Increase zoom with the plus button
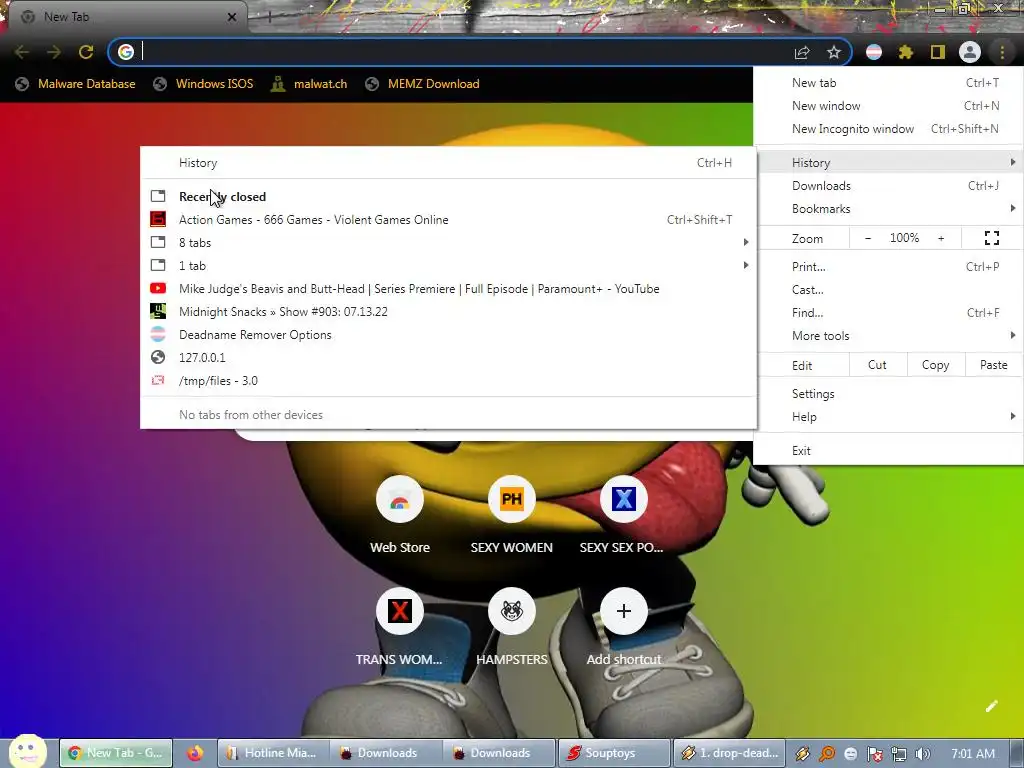Image resolution: width=1024 pixels, height=768 pixels. tap(941, 238)
